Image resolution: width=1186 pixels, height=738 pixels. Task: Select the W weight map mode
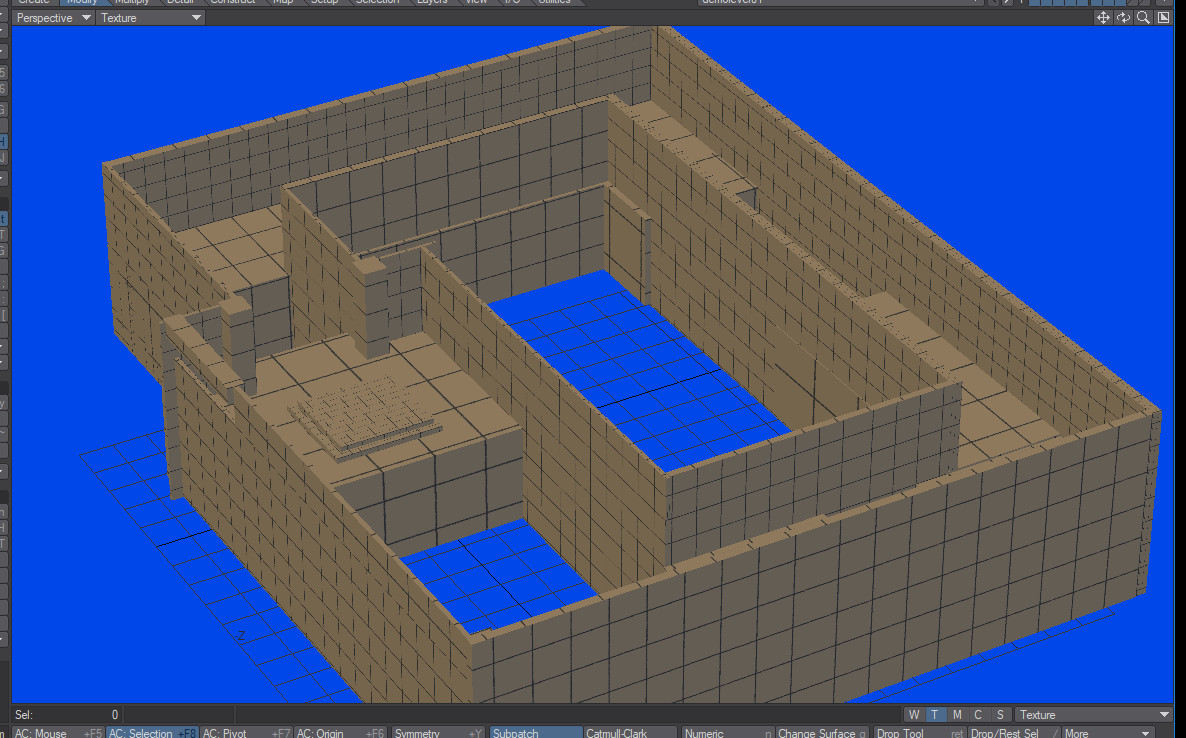(x=914, y=715)
